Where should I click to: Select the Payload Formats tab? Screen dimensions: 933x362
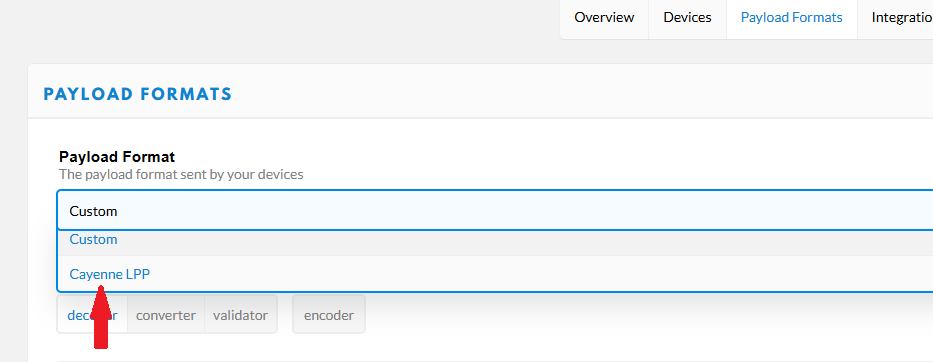tap(791, 18)
